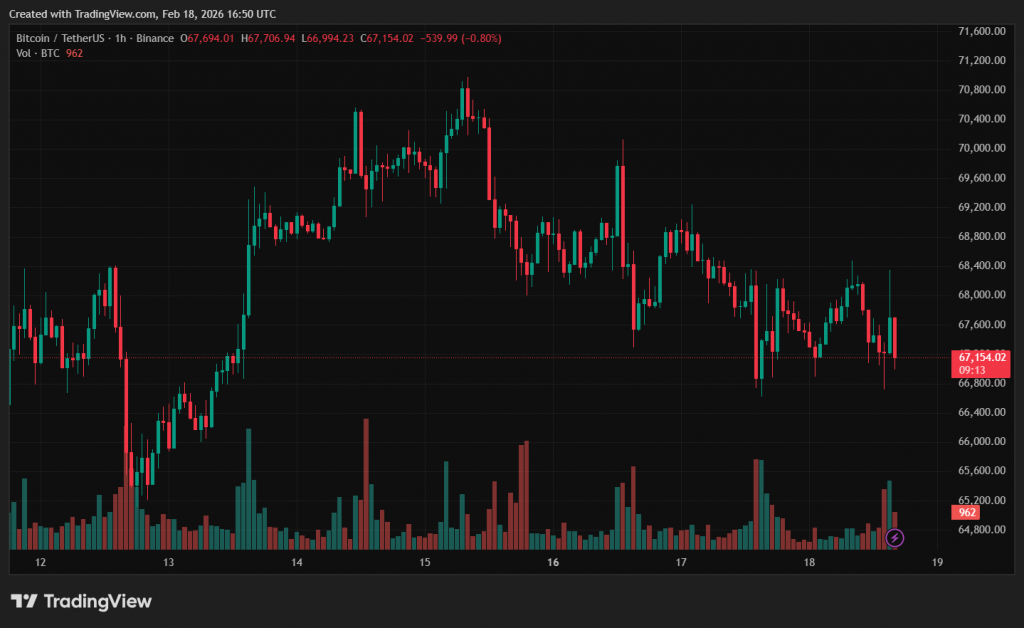Select date 13 on the time axis

(168, 563)
